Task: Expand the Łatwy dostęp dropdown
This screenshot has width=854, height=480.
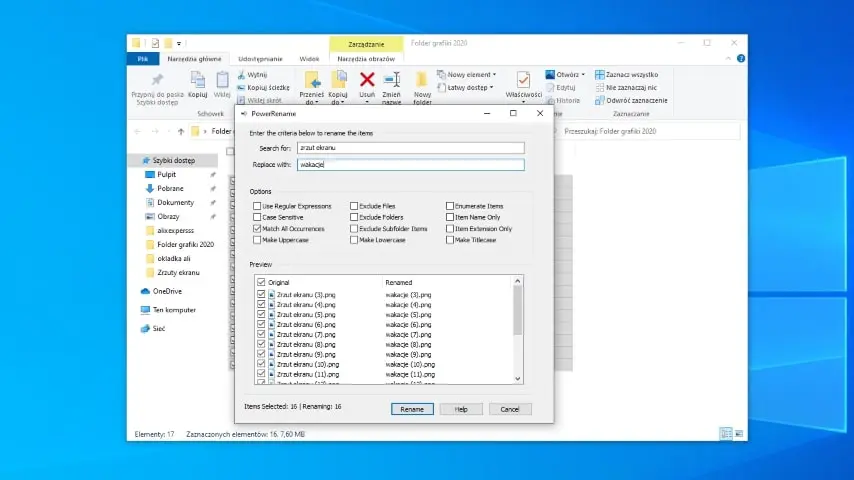Action: click(468, 88)
